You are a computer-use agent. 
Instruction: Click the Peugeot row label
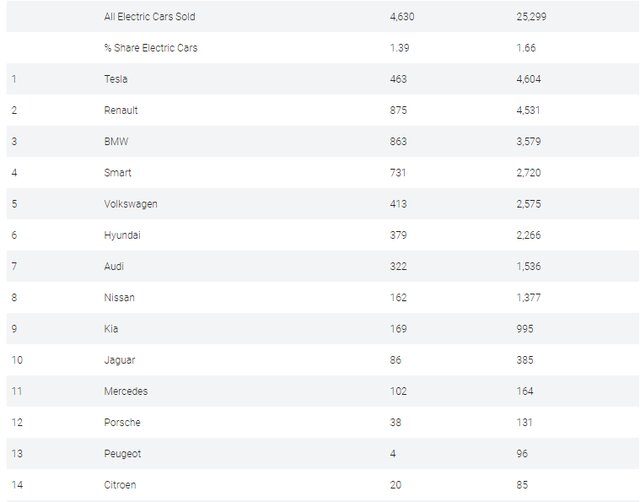(122, 453)
